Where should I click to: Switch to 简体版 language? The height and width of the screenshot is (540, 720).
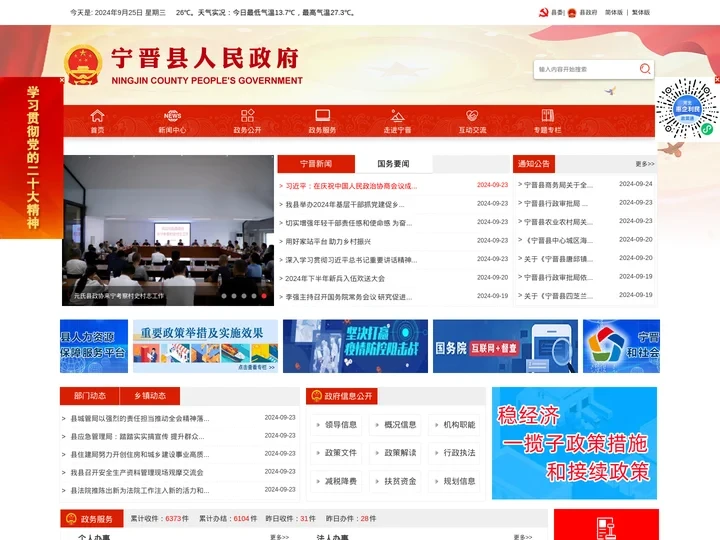point(613,12)
